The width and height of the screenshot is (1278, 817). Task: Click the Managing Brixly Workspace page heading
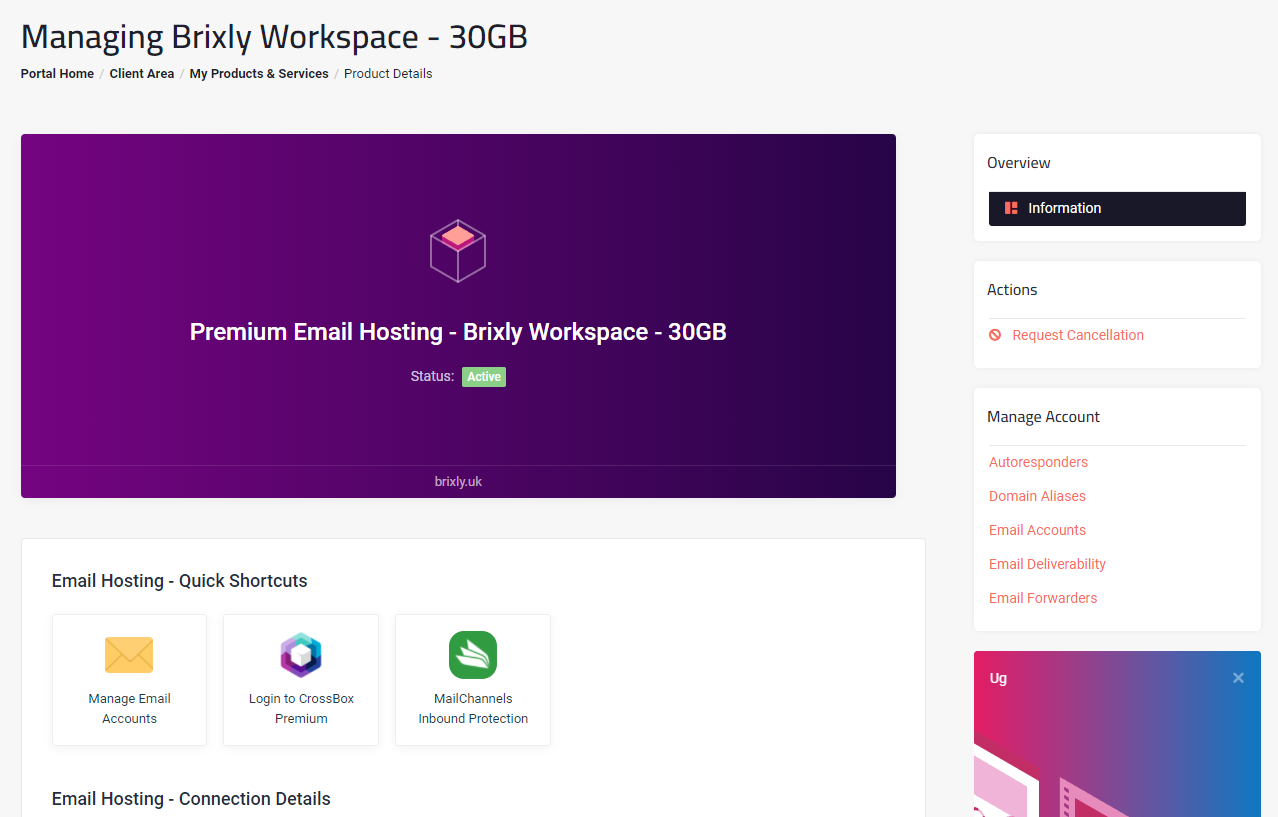[274, 37]
